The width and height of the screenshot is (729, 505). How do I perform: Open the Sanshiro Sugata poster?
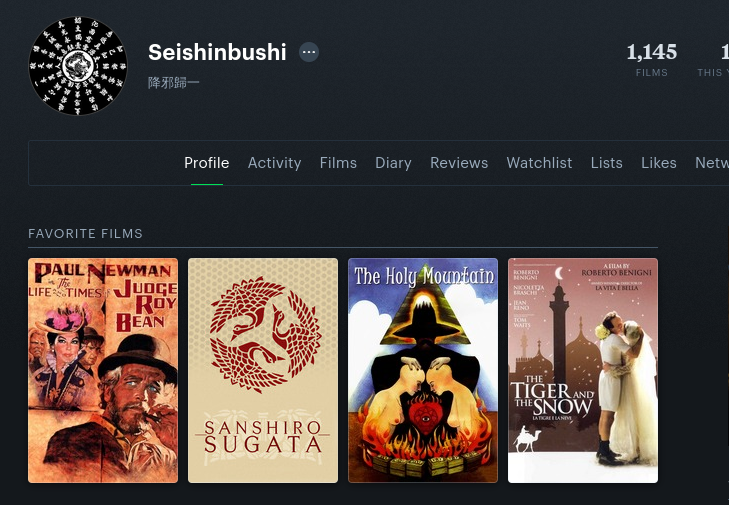(263, 370)
